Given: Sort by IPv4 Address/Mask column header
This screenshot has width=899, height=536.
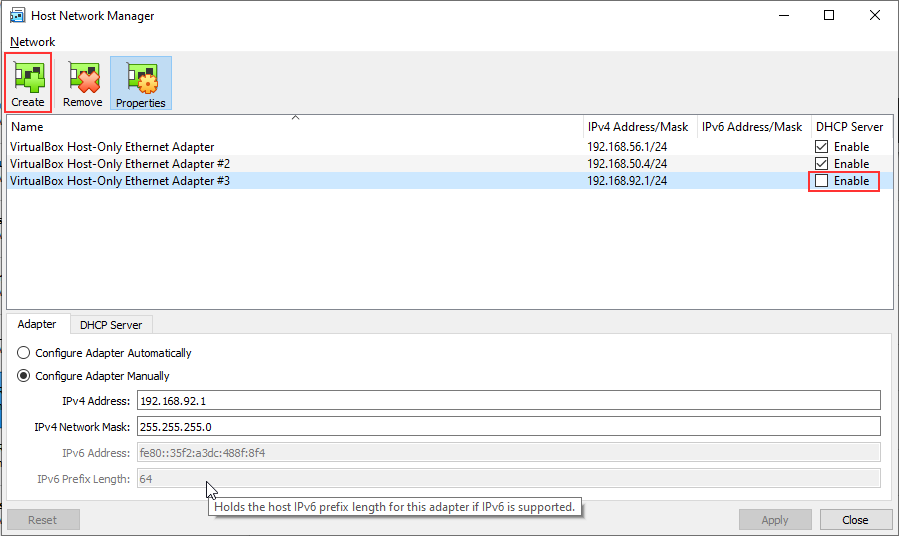Looking at the screenshot, I should pos(640,127).
